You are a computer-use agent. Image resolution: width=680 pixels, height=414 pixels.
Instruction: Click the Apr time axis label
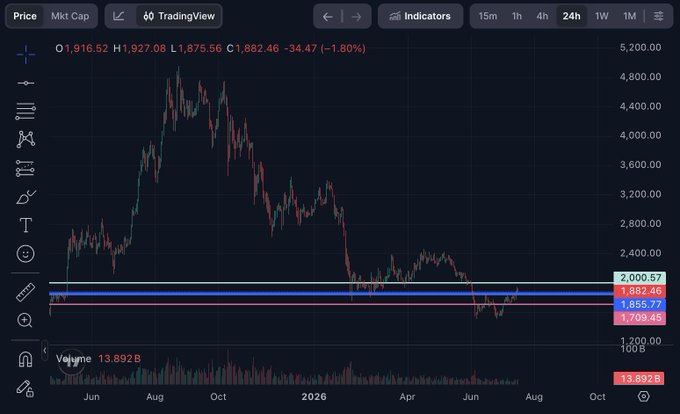click(407, 397)
